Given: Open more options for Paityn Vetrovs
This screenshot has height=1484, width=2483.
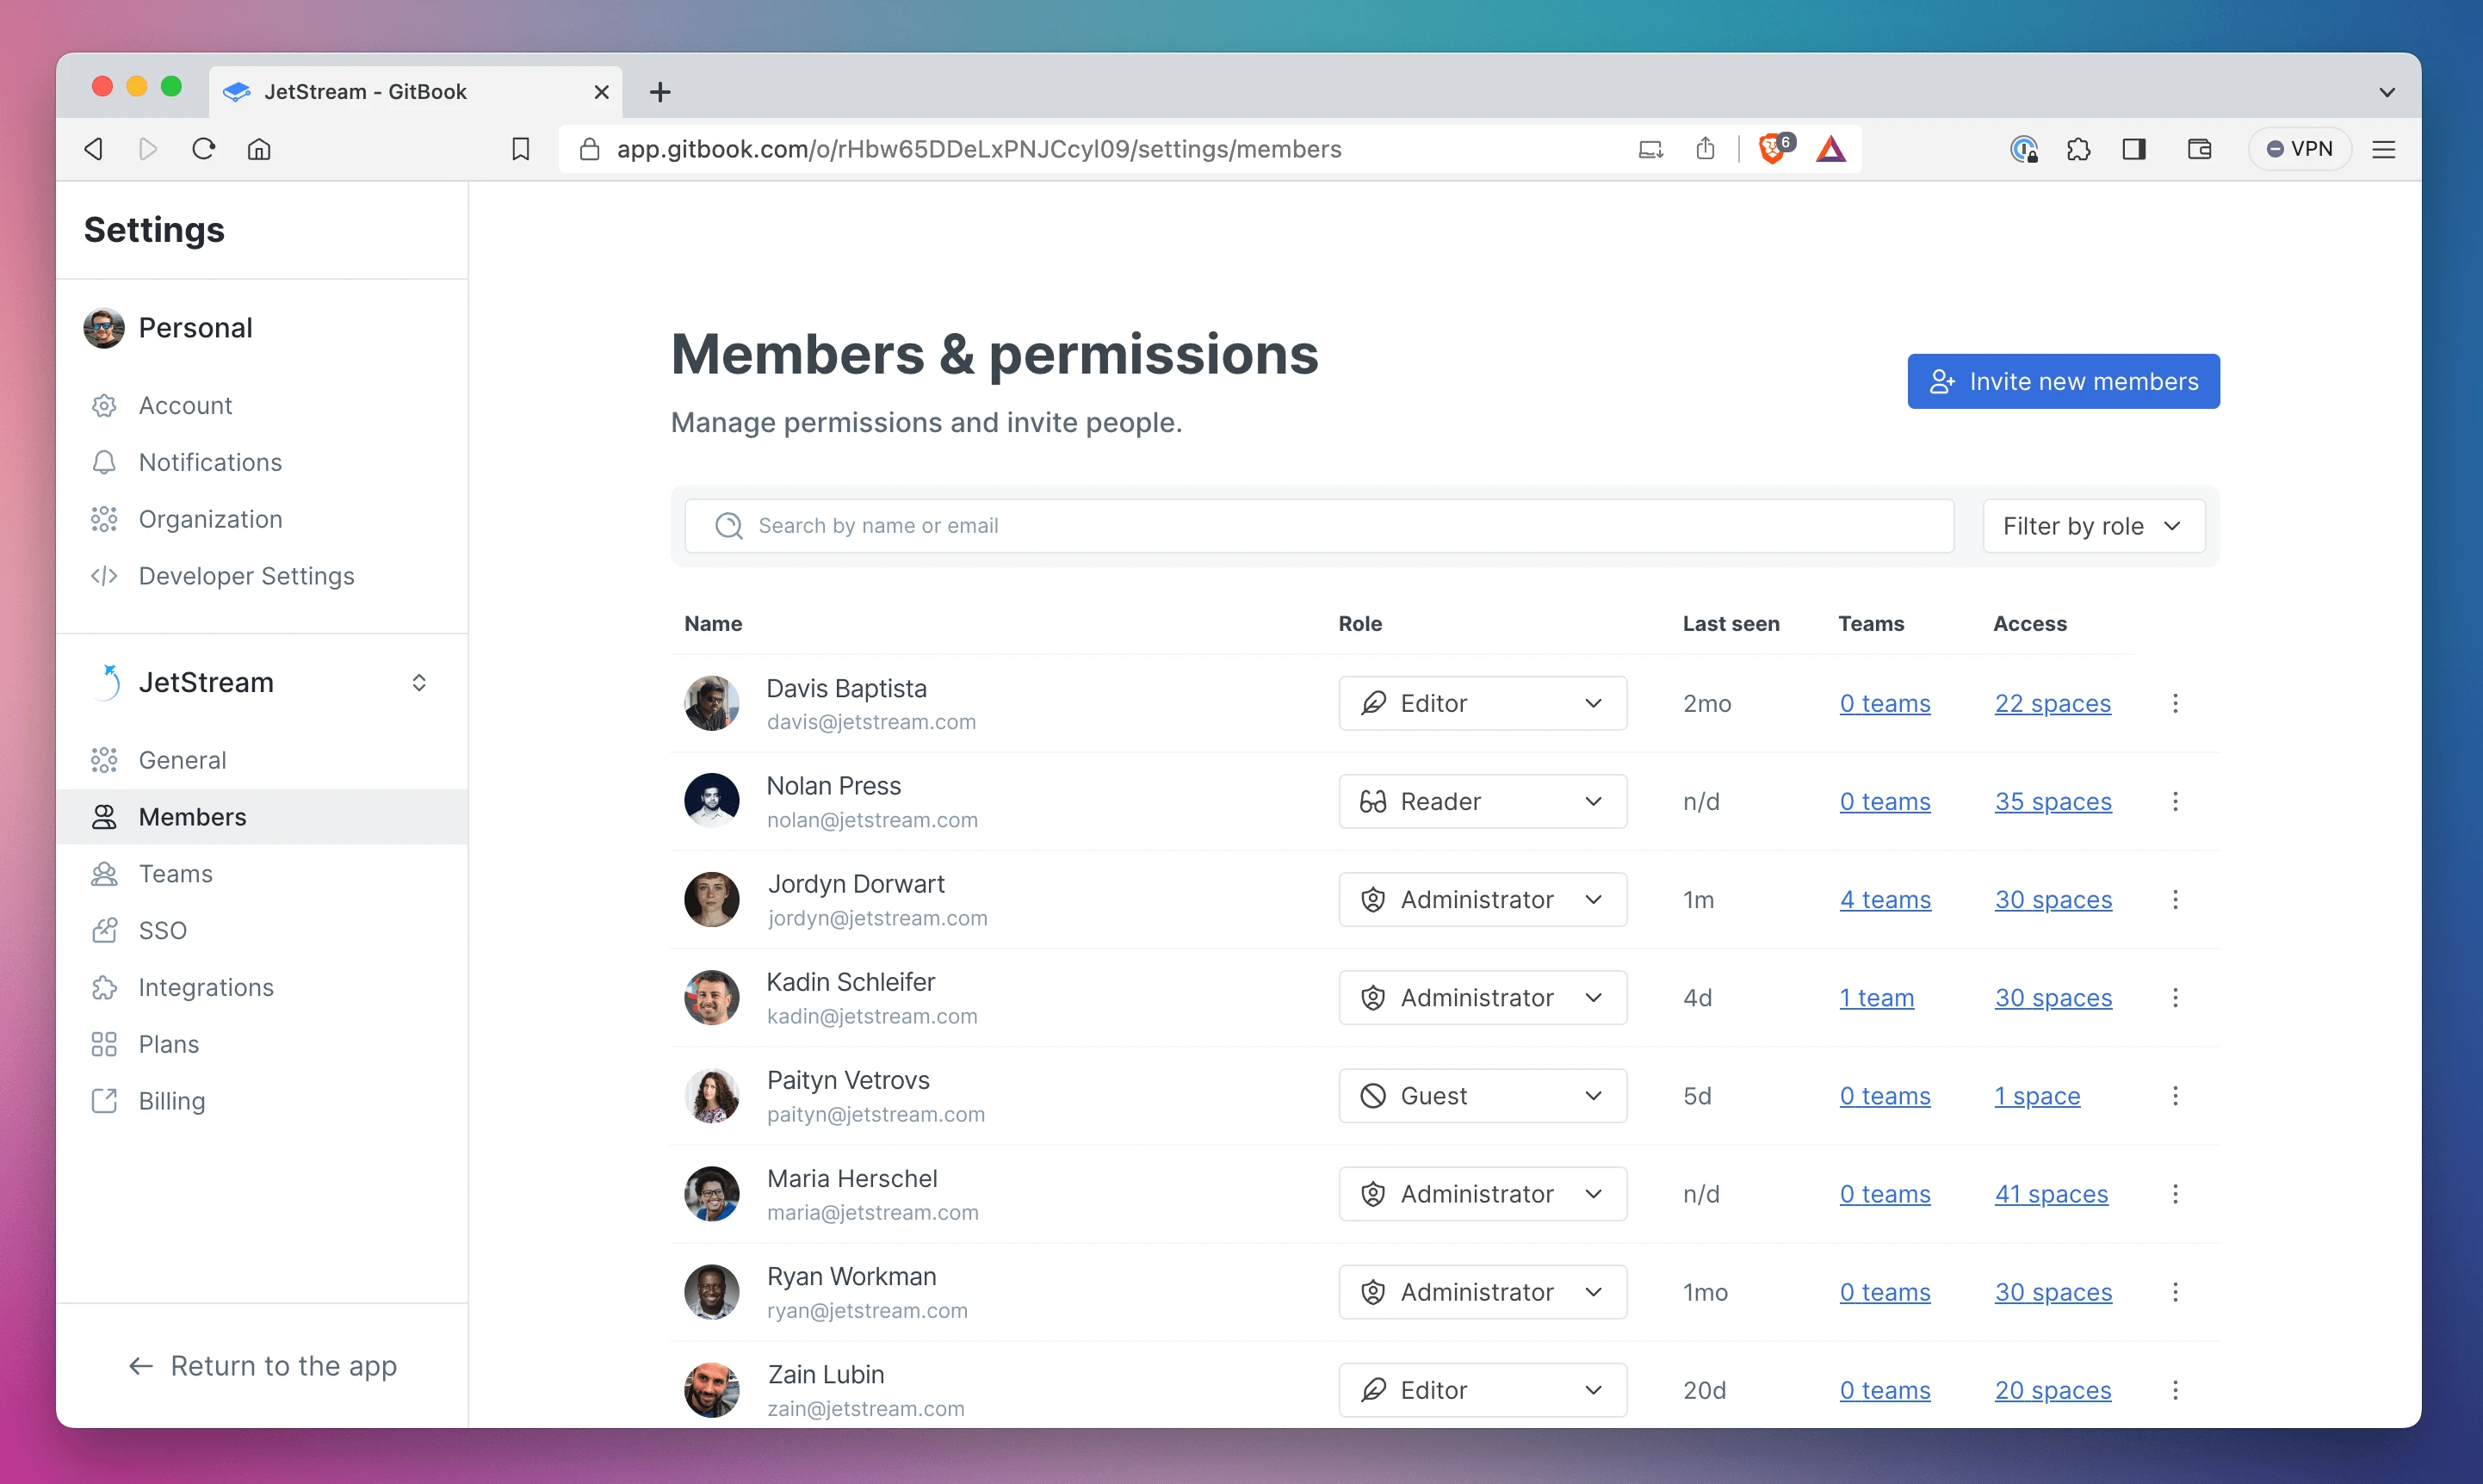Looking at the screenshot, I should pos(2175,1095).
